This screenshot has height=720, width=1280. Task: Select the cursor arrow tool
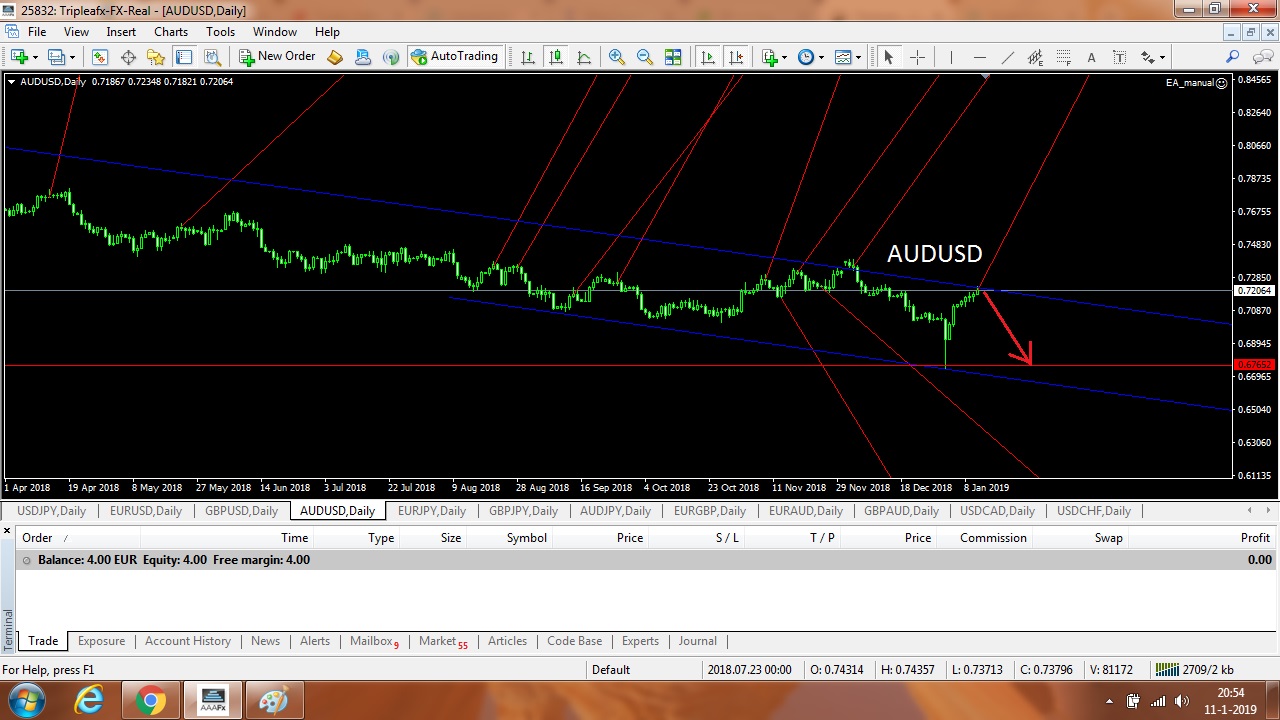(888, 57)
